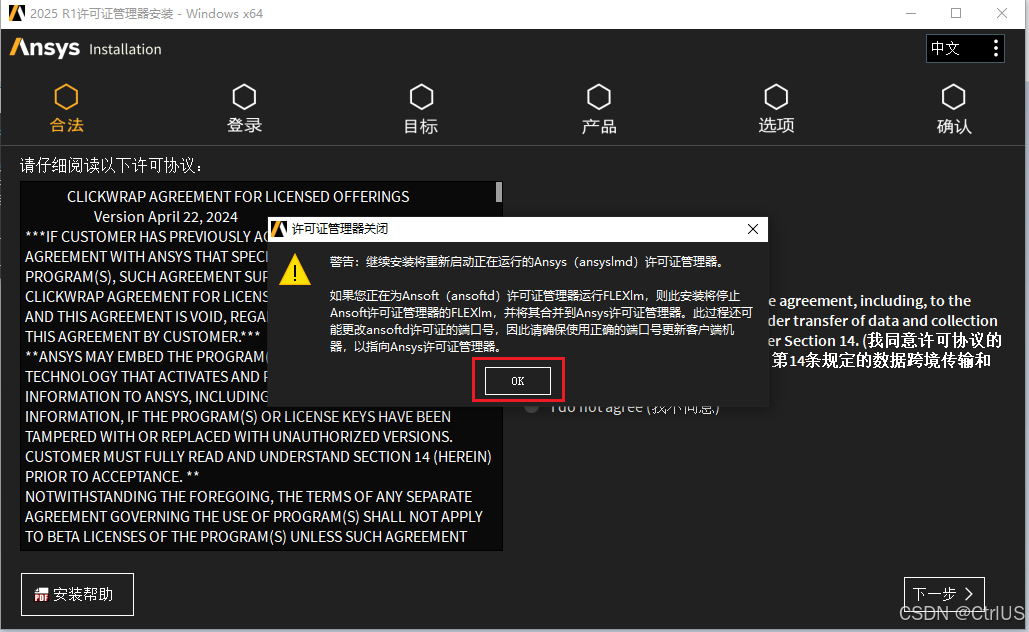This screenshot has width=1029, height=632.
Task: Click the 'CLICKWRAP AGREEMENT FOR LICENSED OFFERINGS' heading
Action: tap(238, 197)
